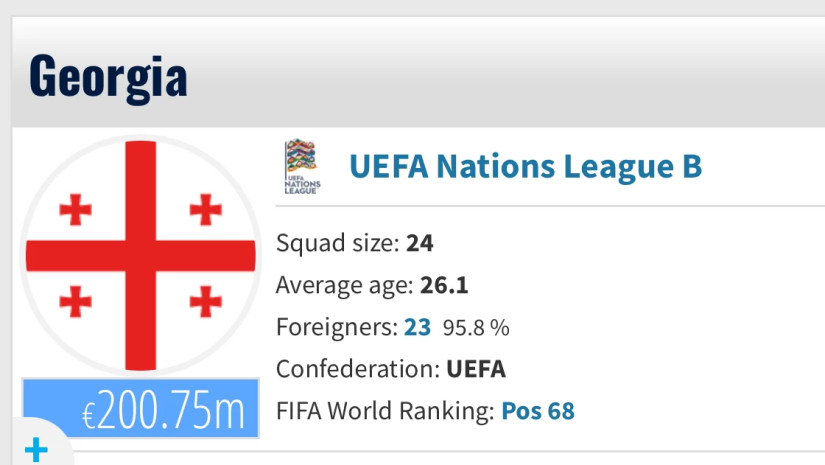Click the "FIFA World Ranking:" label
Screen dimensions: 825x465
[x=385, y=411]
